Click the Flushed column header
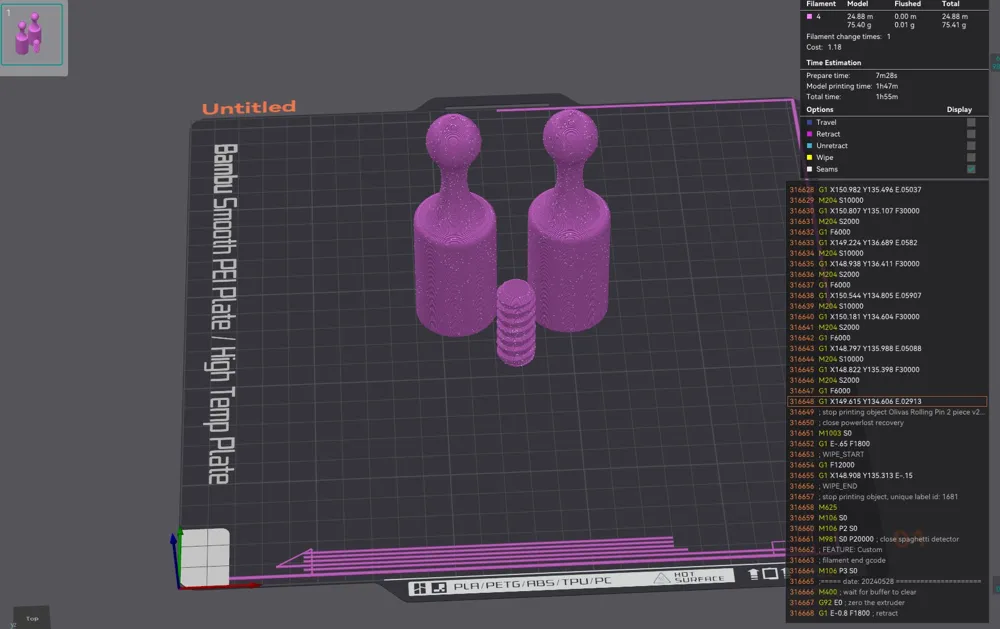Image resolution: width=1000 pixels, height=629 pixels. coord(907,4)
